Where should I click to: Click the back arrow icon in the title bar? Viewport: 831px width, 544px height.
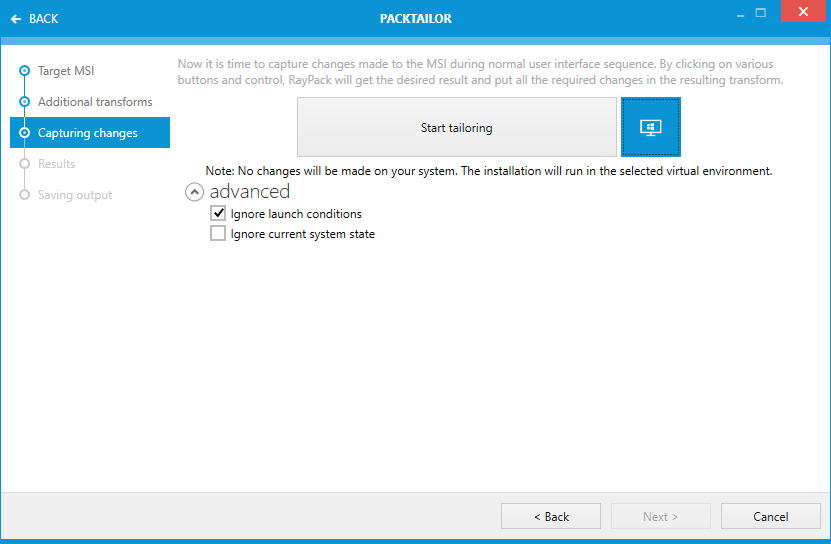16,19
